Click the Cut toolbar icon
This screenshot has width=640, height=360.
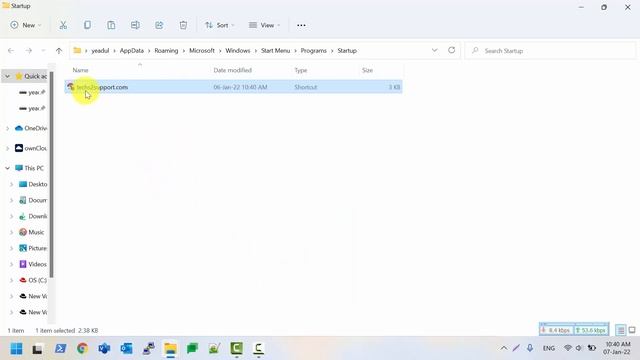[63, 25]
